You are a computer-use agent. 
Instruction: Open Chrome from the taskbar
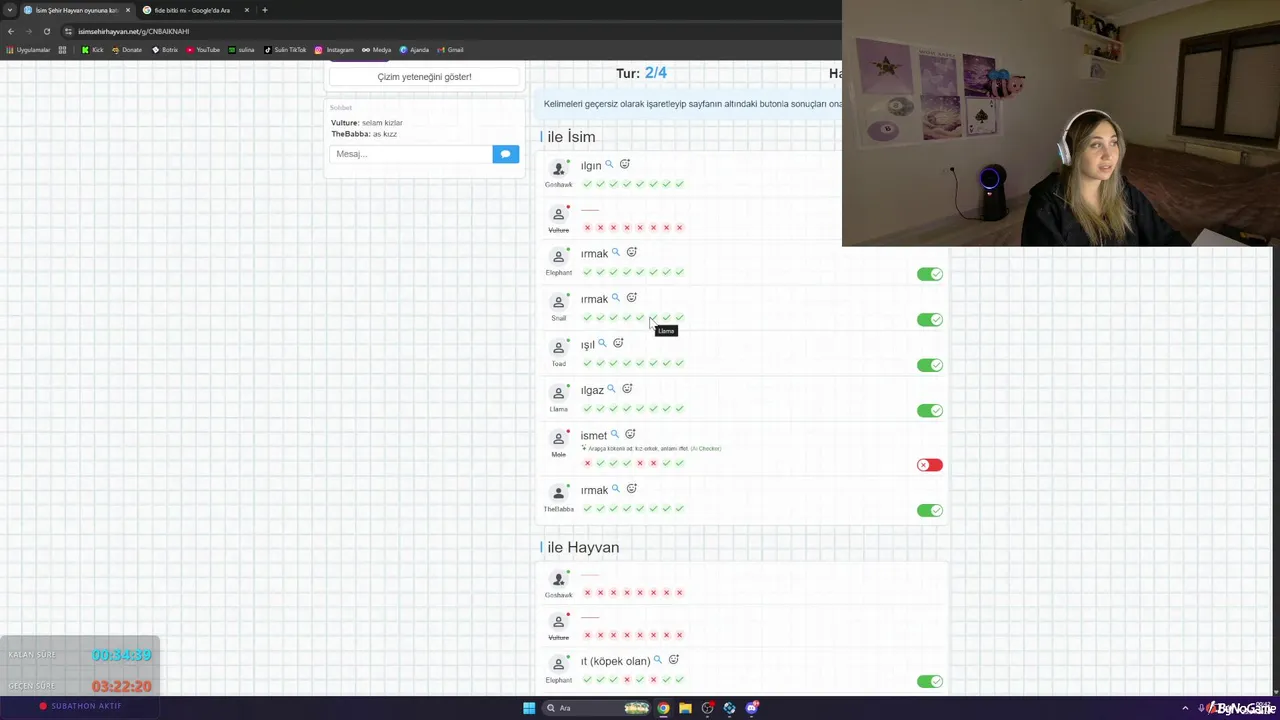click(663, 708)
